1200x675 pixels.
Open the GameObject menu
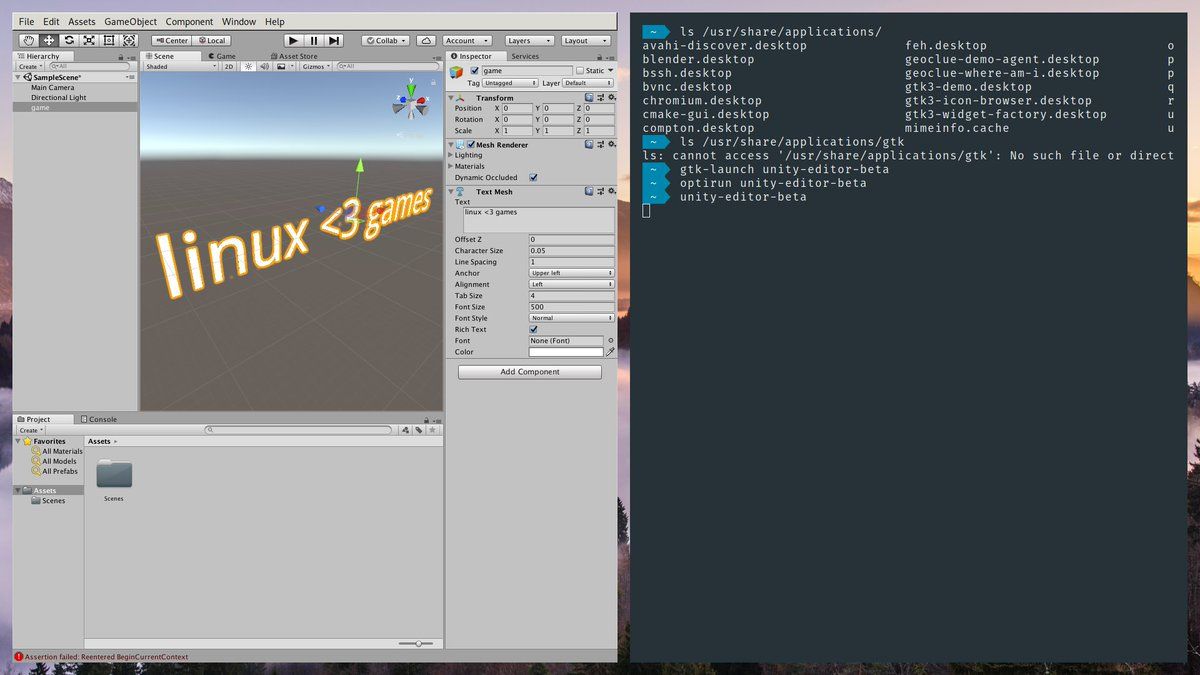[130, 22]
